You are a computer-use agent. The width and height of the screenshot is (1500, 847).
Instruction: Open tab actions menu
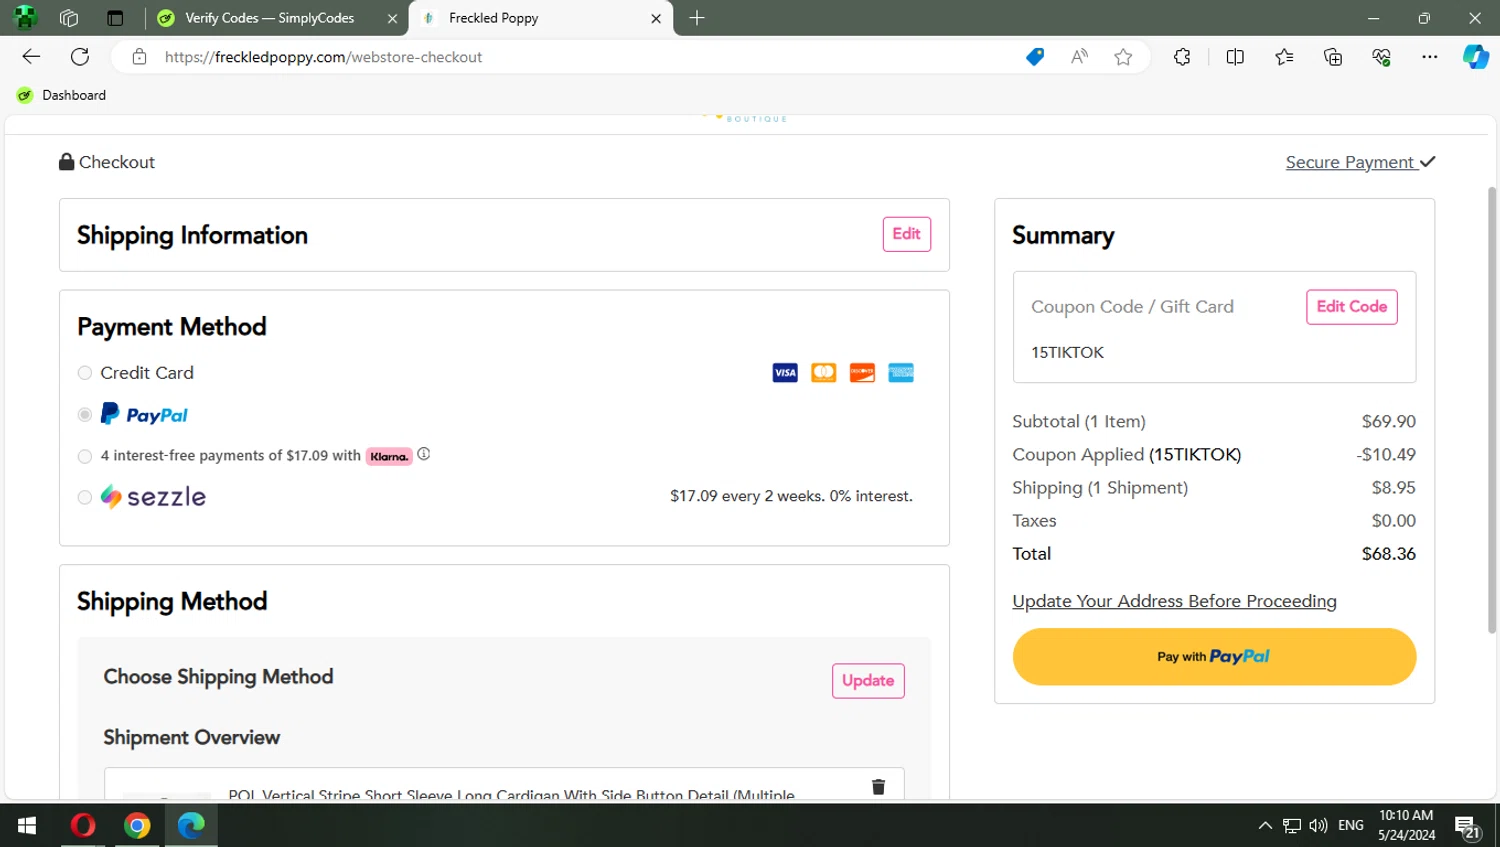115,18
